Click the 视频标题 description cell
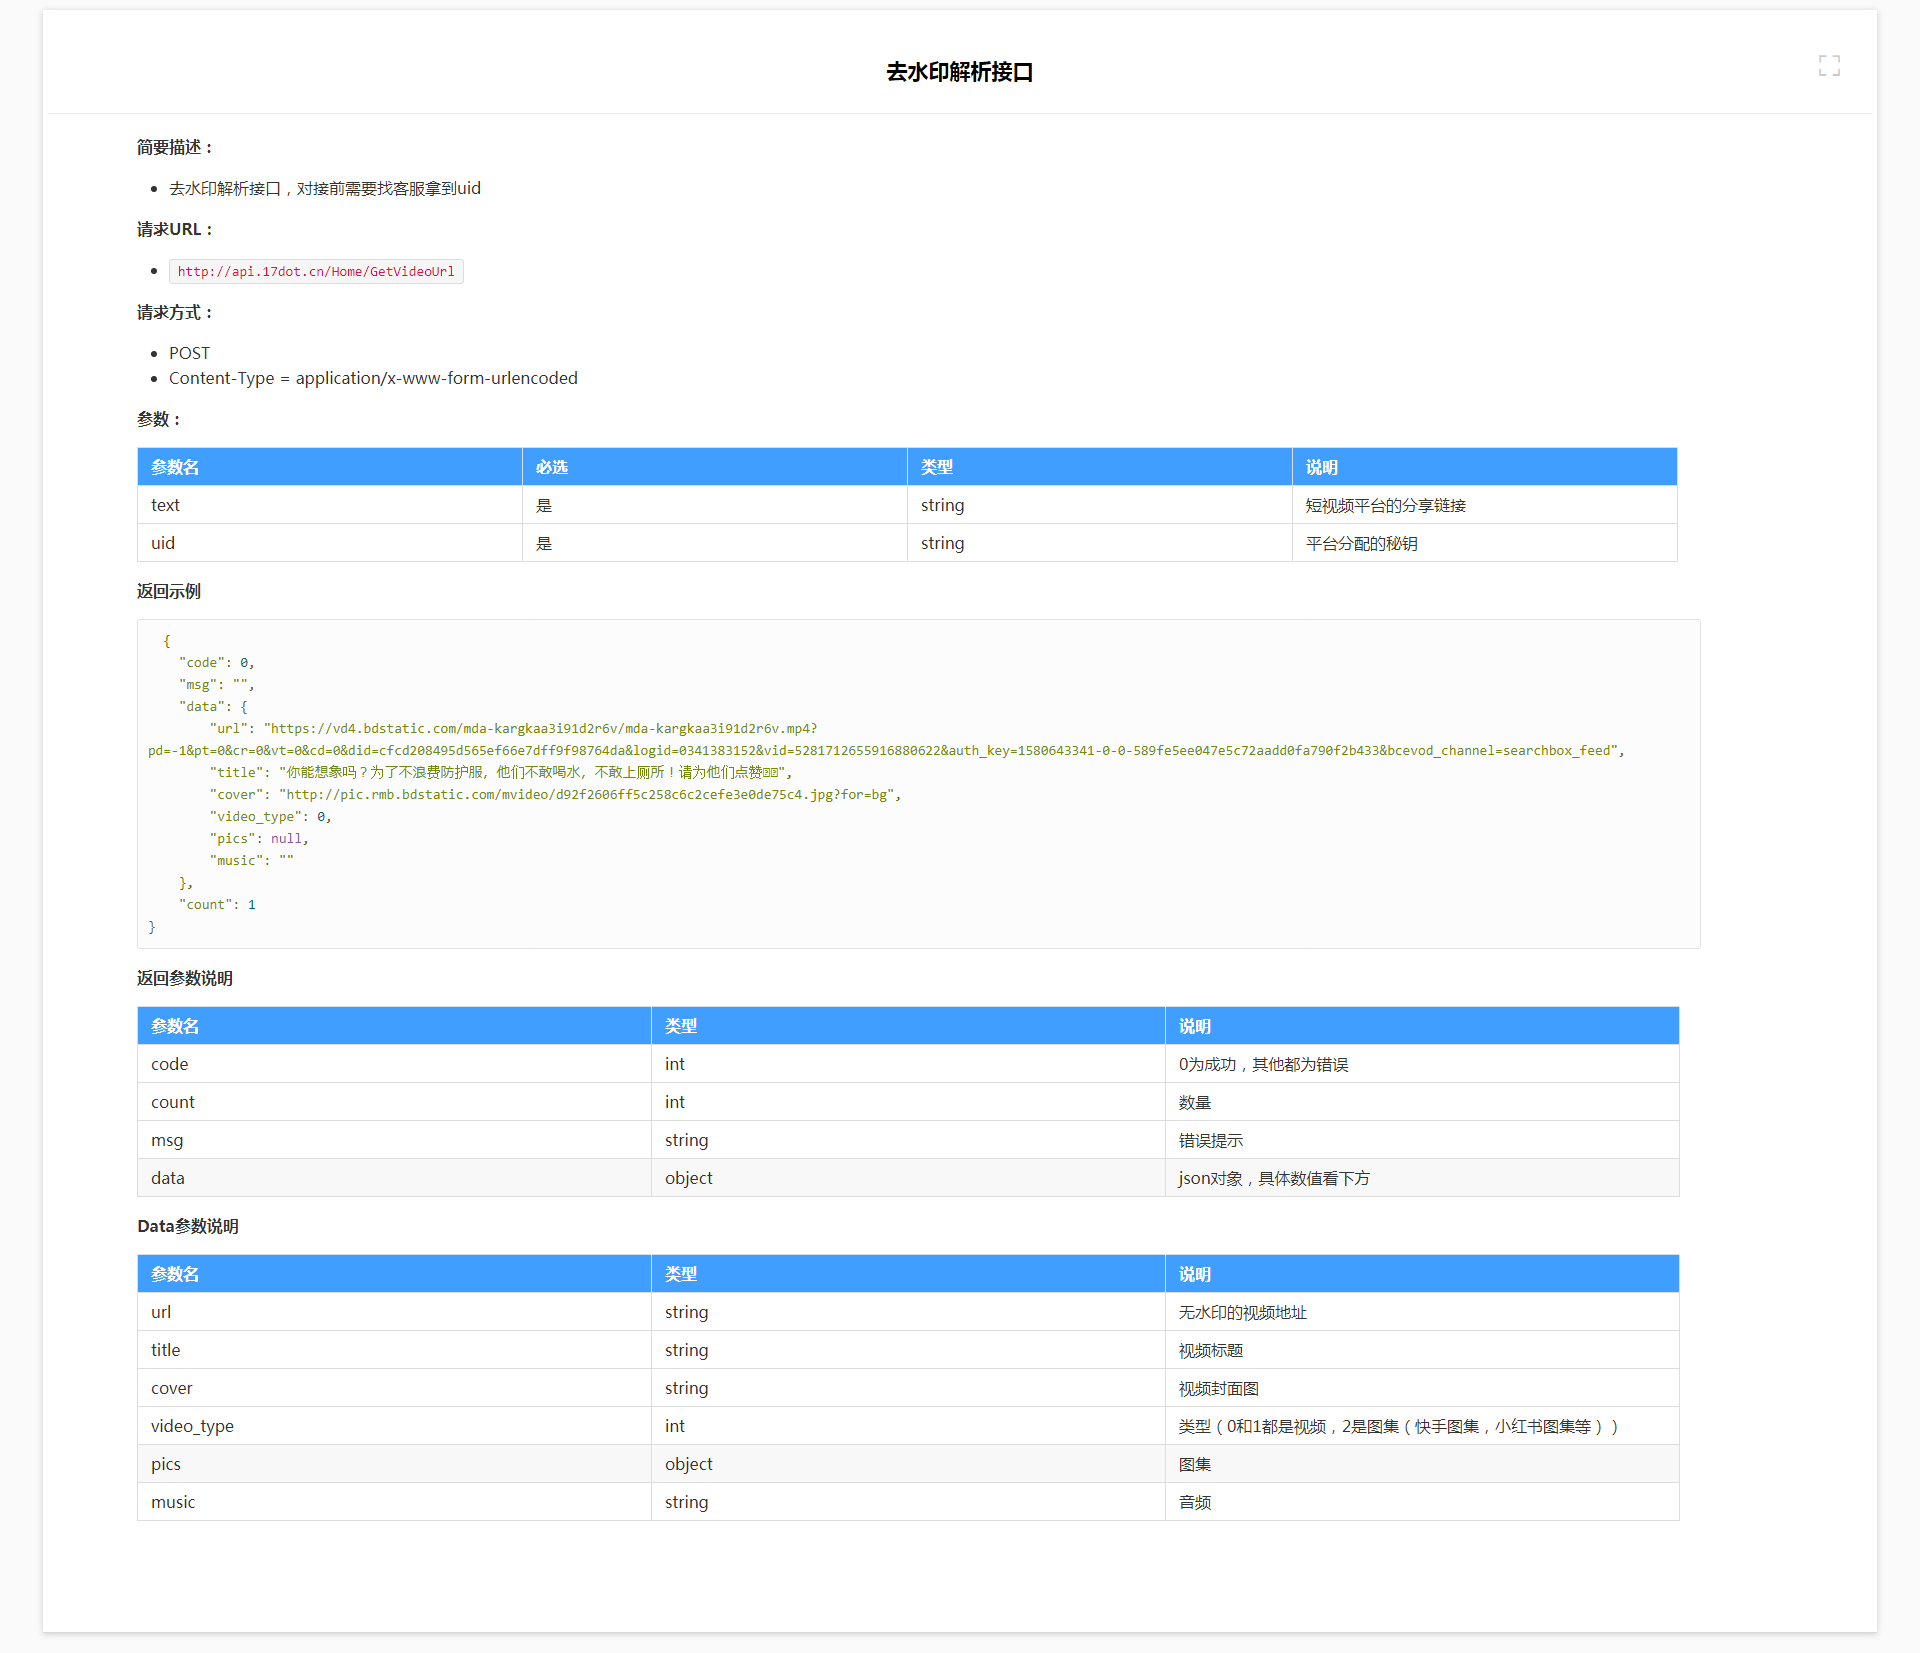This screenshot has width=1920, height=1653. [1422, 1350]
